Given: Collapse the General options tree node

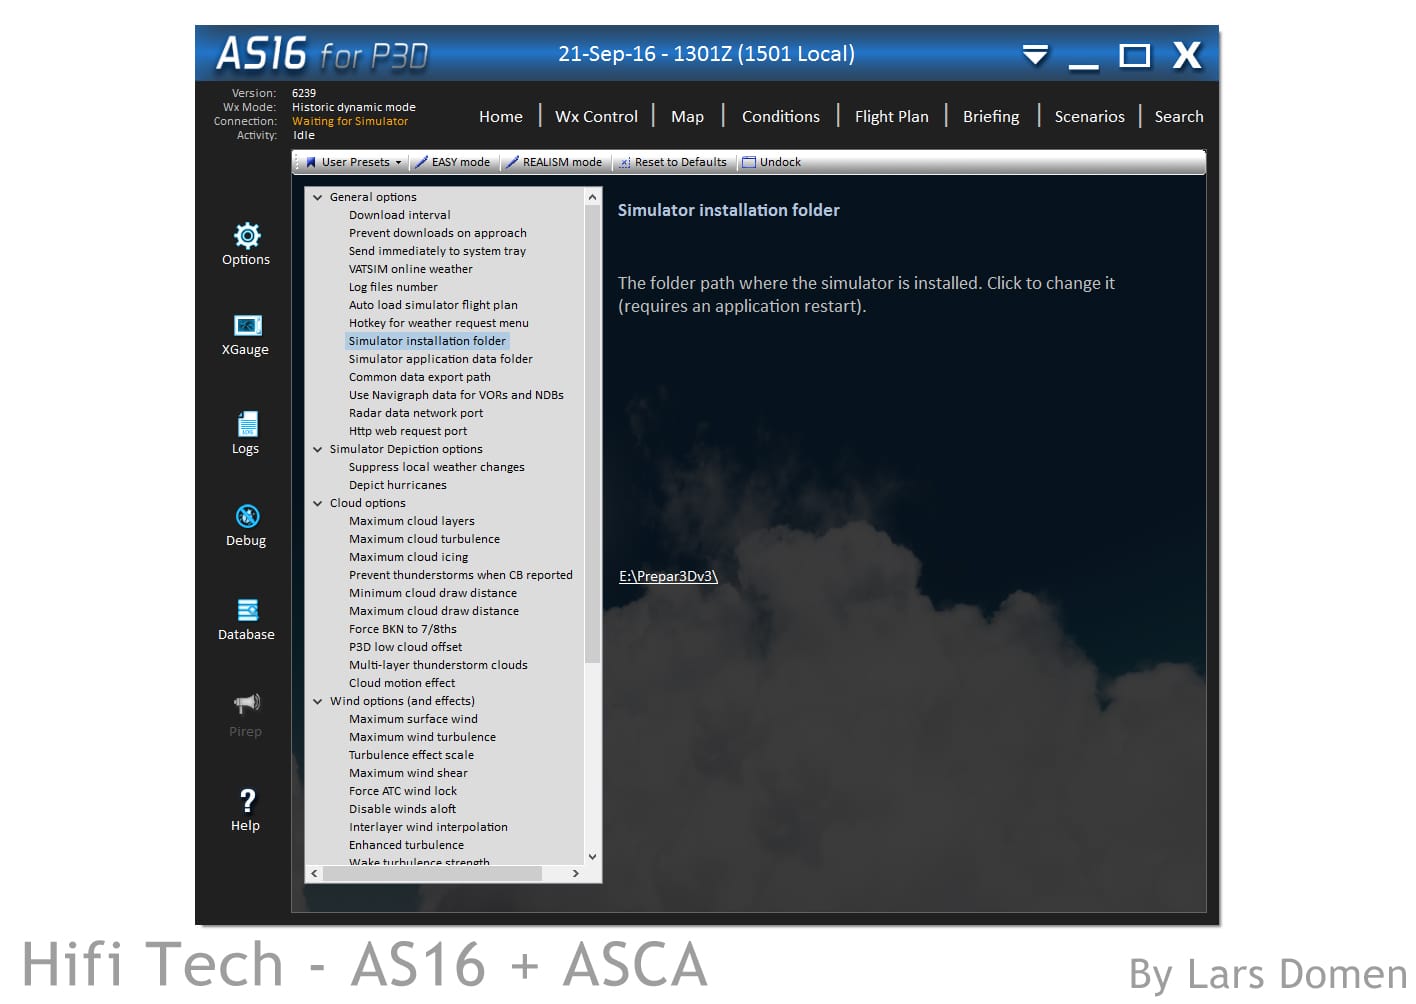Looking at the screenshot, I should coord(318,197).
